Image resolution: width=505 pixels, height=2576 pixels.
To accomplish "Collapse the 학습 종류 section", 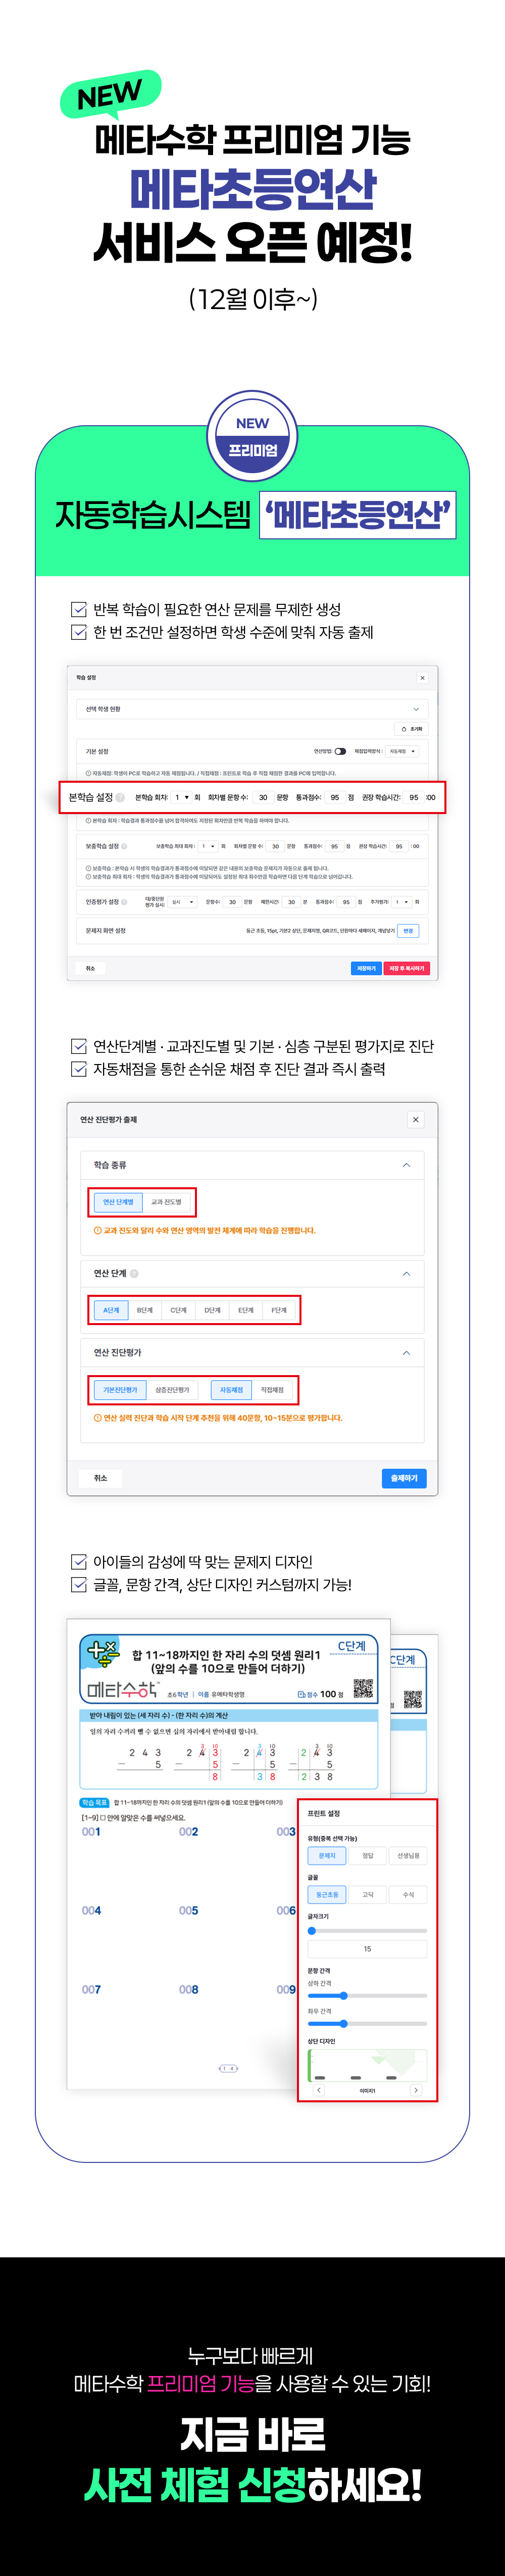I will pos(406,1165).
